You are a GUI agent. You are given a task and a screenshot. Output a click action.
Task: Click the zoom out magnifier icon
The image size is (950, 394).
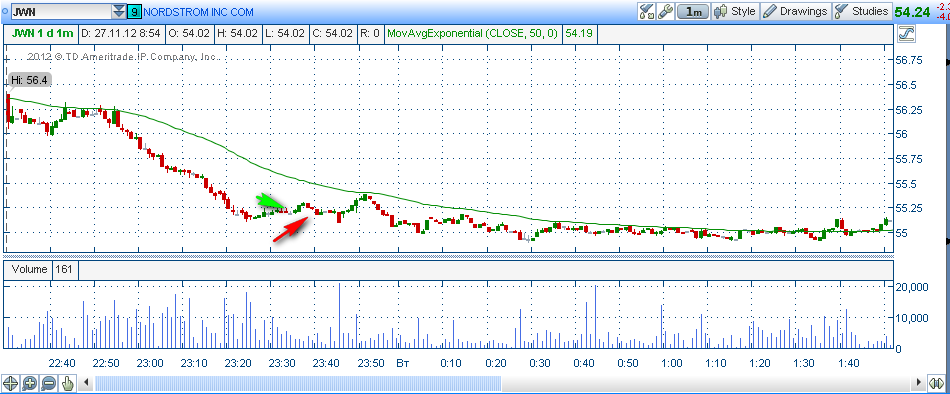(49, 383)
